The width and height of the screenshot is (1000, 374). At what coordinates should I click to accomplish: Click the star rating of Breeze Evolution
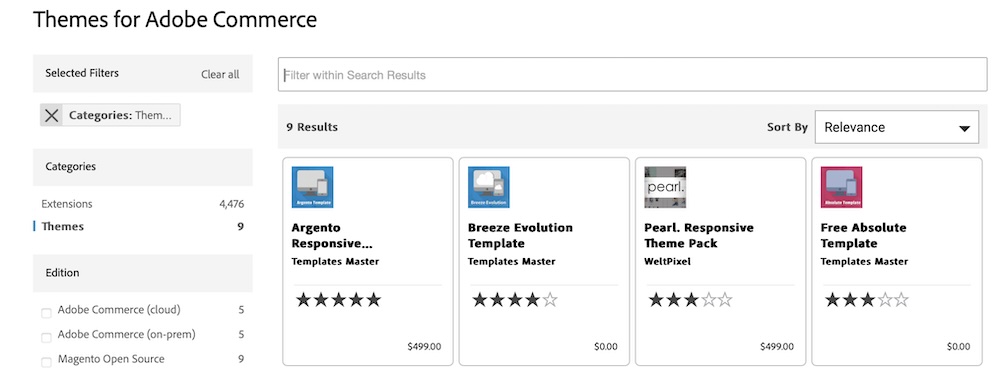coord(515,299)
